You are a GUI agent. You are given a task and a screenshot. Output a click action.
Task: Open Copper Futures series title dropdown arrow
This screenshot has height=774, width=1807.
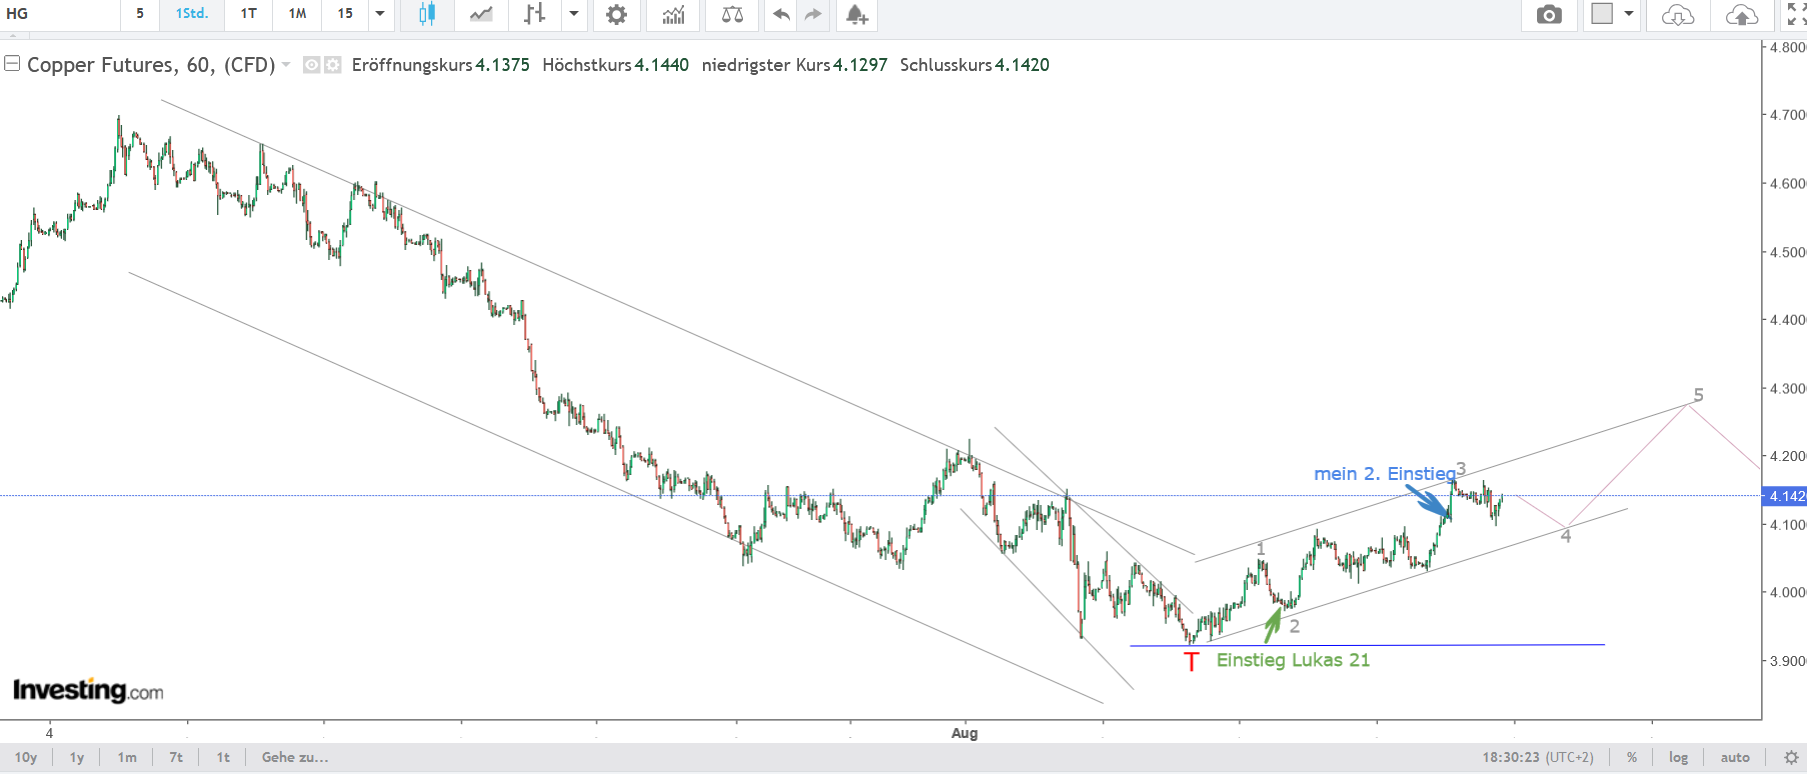pyautogui.click(x=286, y=65)
